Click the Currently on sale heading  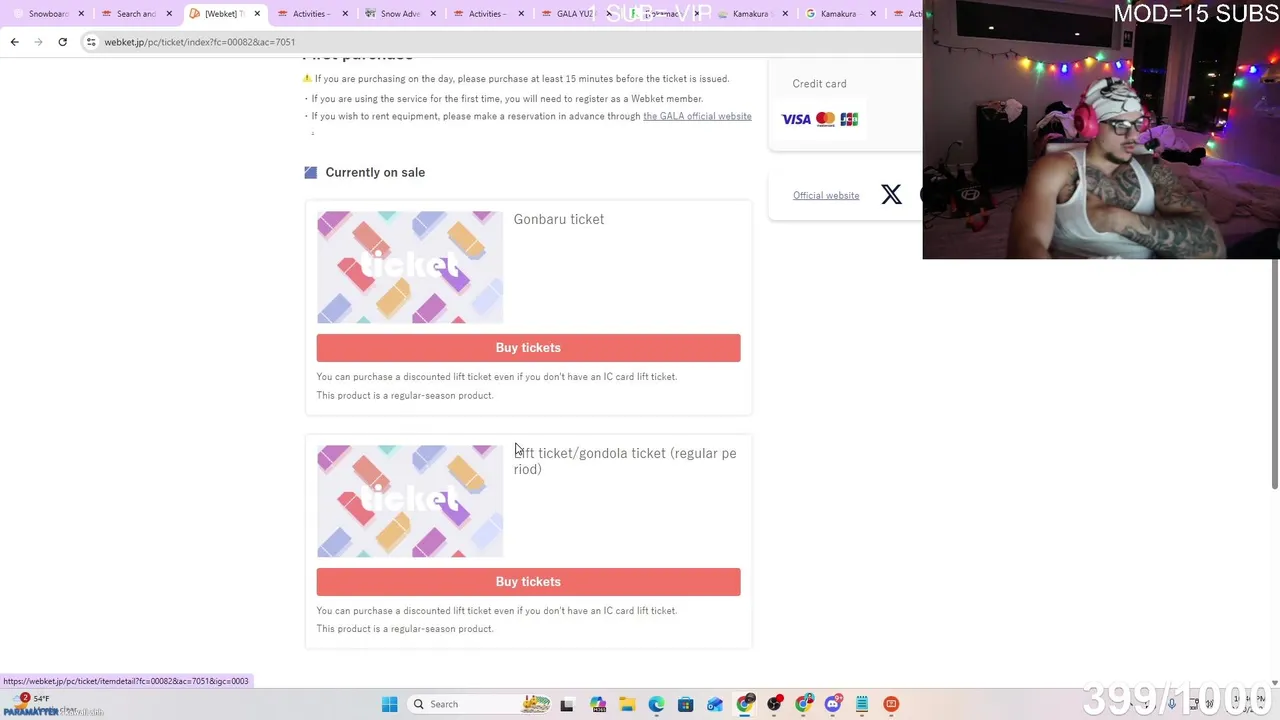375,172
